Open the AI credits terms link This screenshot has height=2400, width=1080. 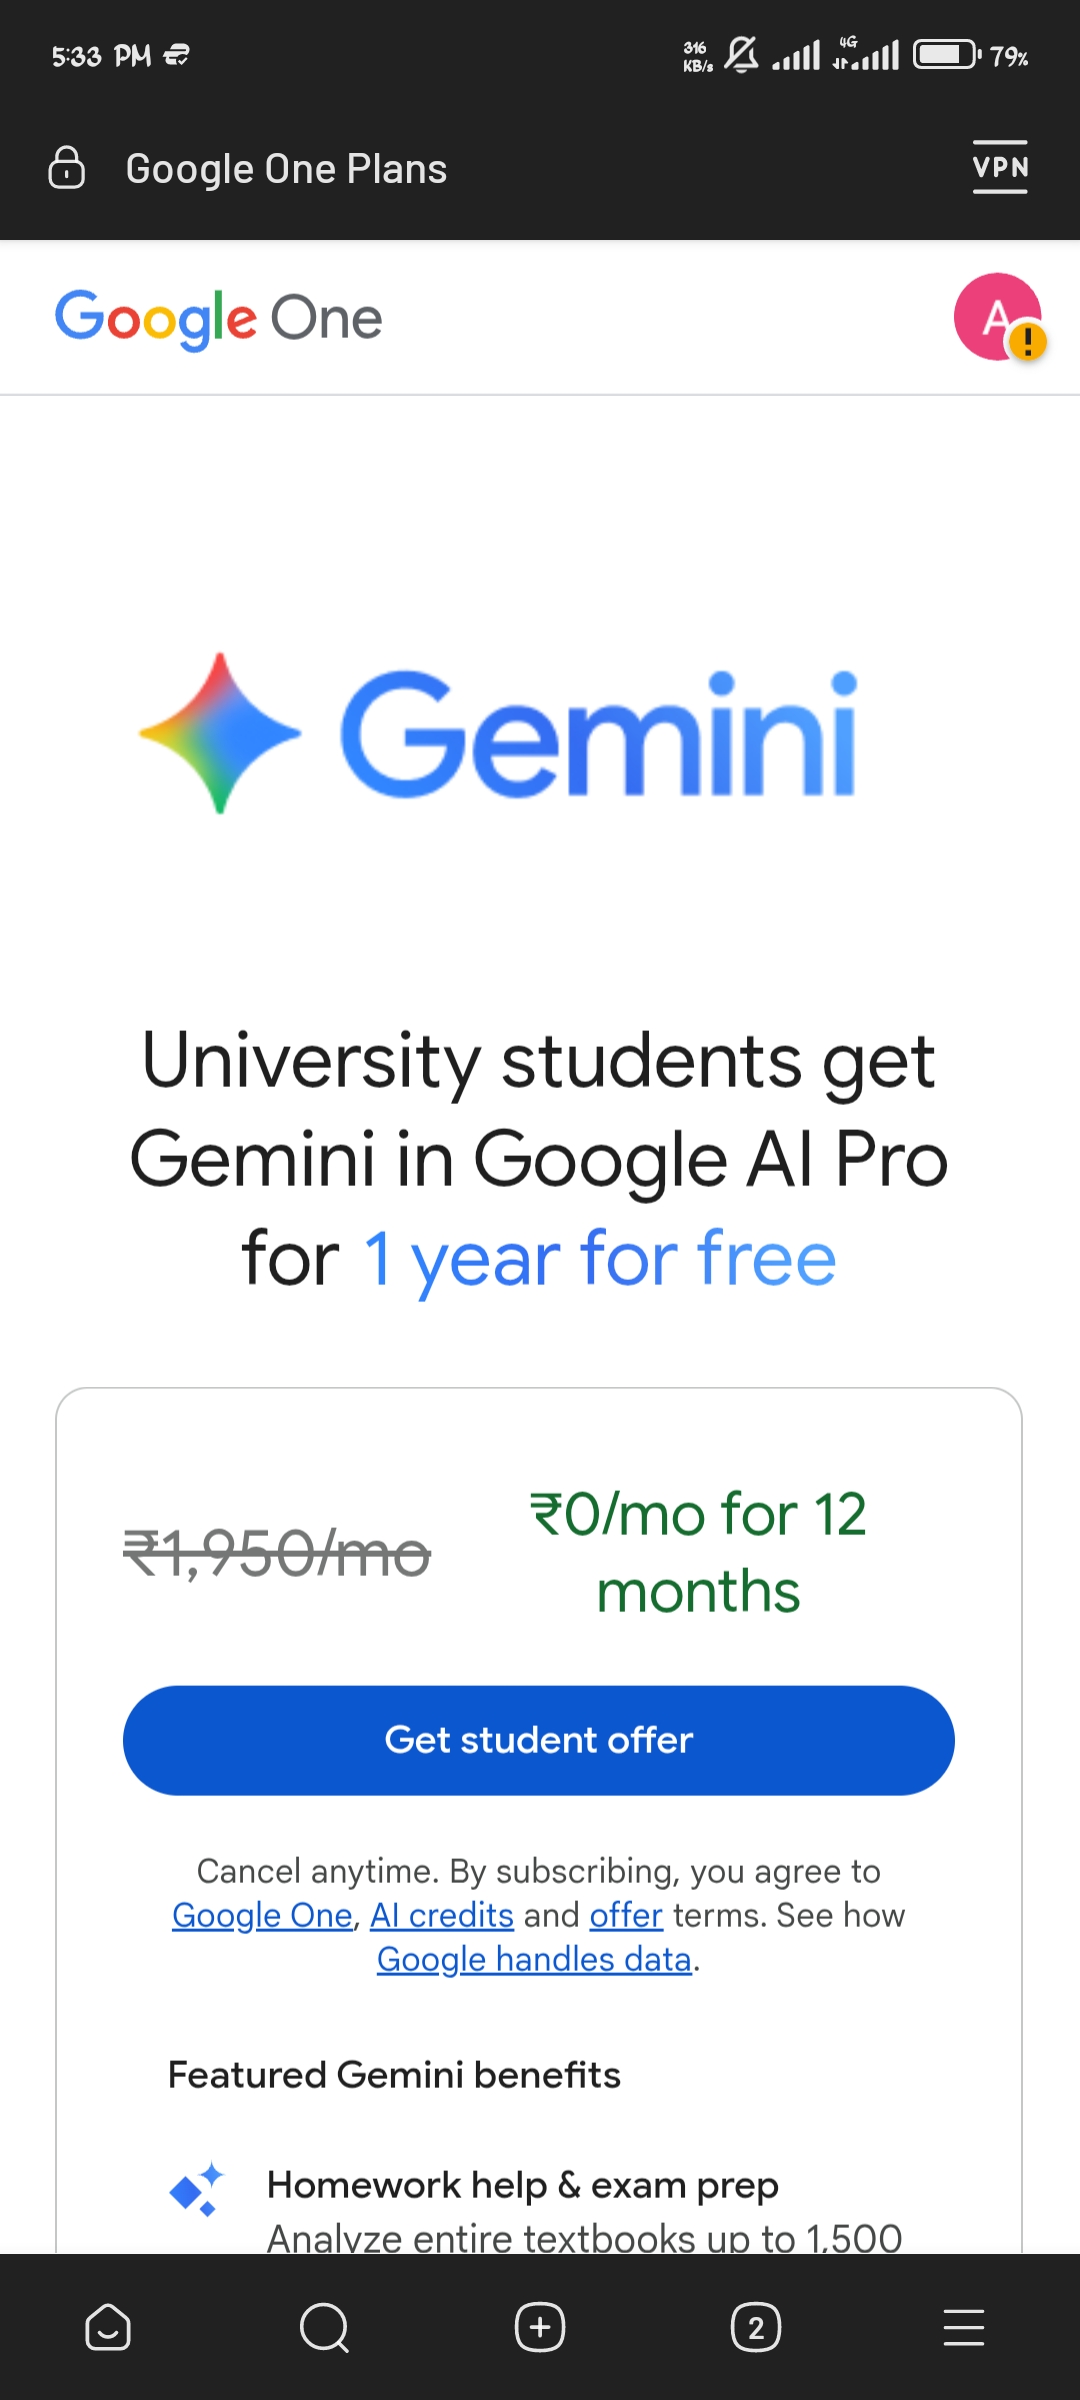pos(442,1915)
